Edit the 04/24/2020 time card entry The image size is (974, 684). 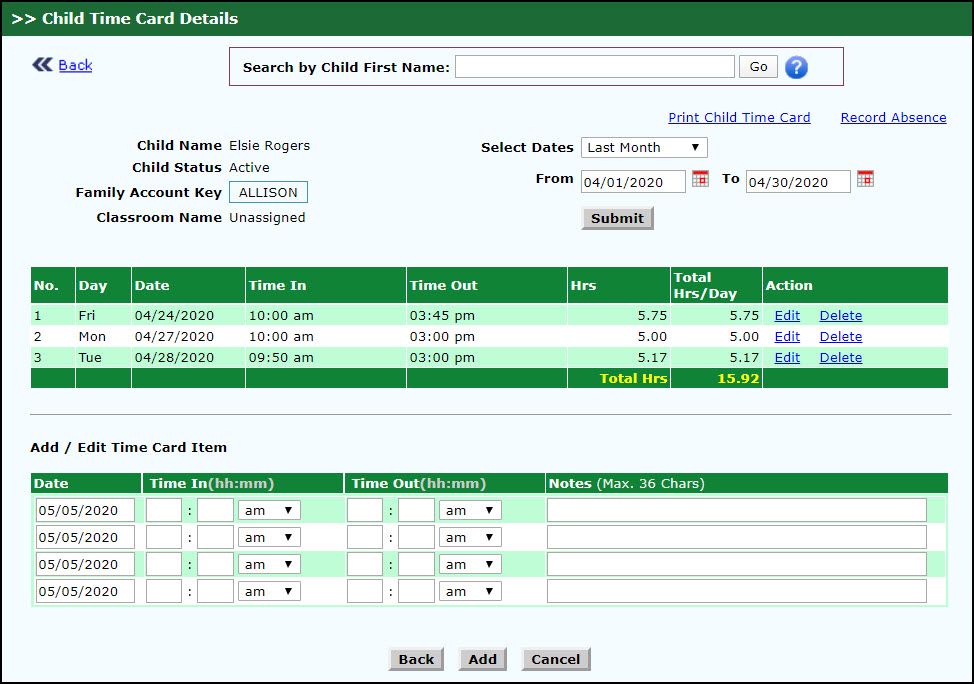(x=786, y=315)
